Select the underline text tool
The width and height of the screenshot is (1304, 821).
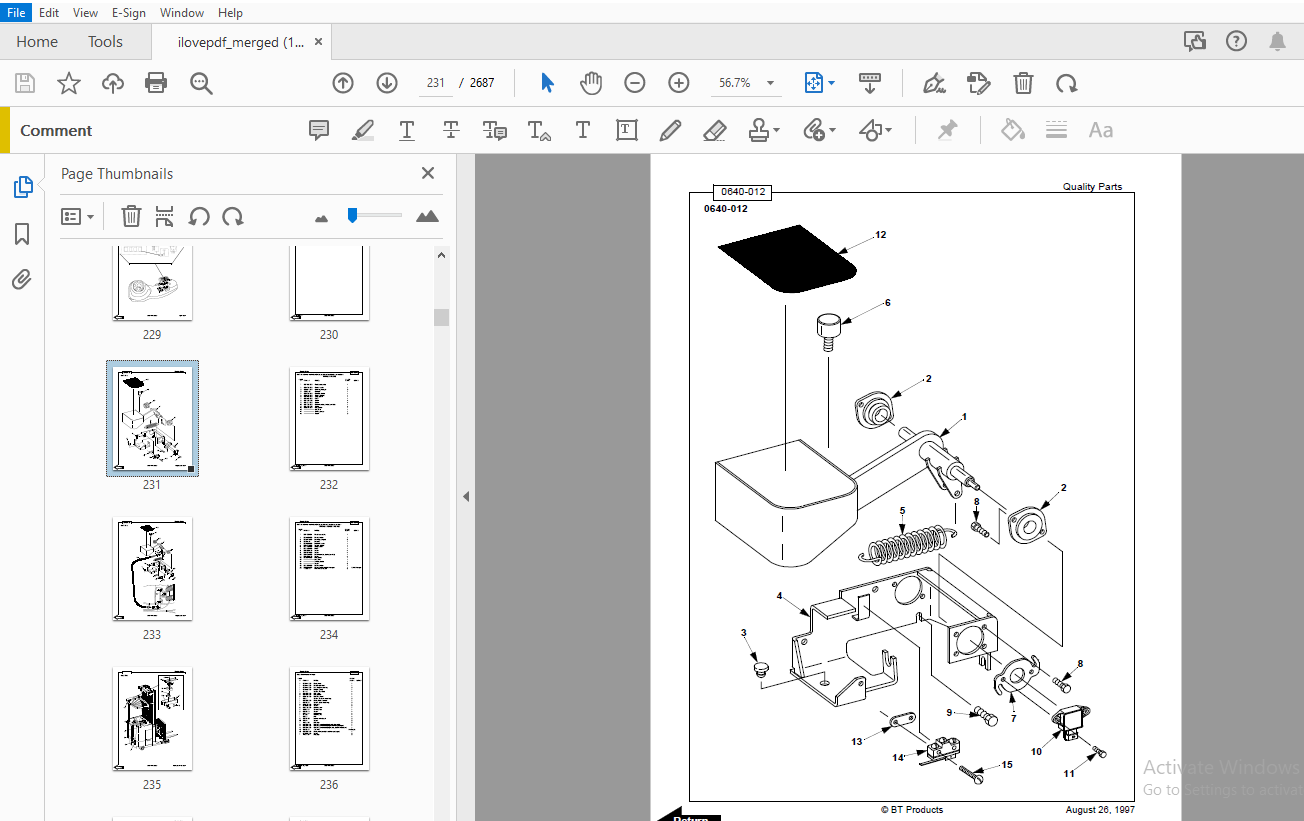pos(407,130)
